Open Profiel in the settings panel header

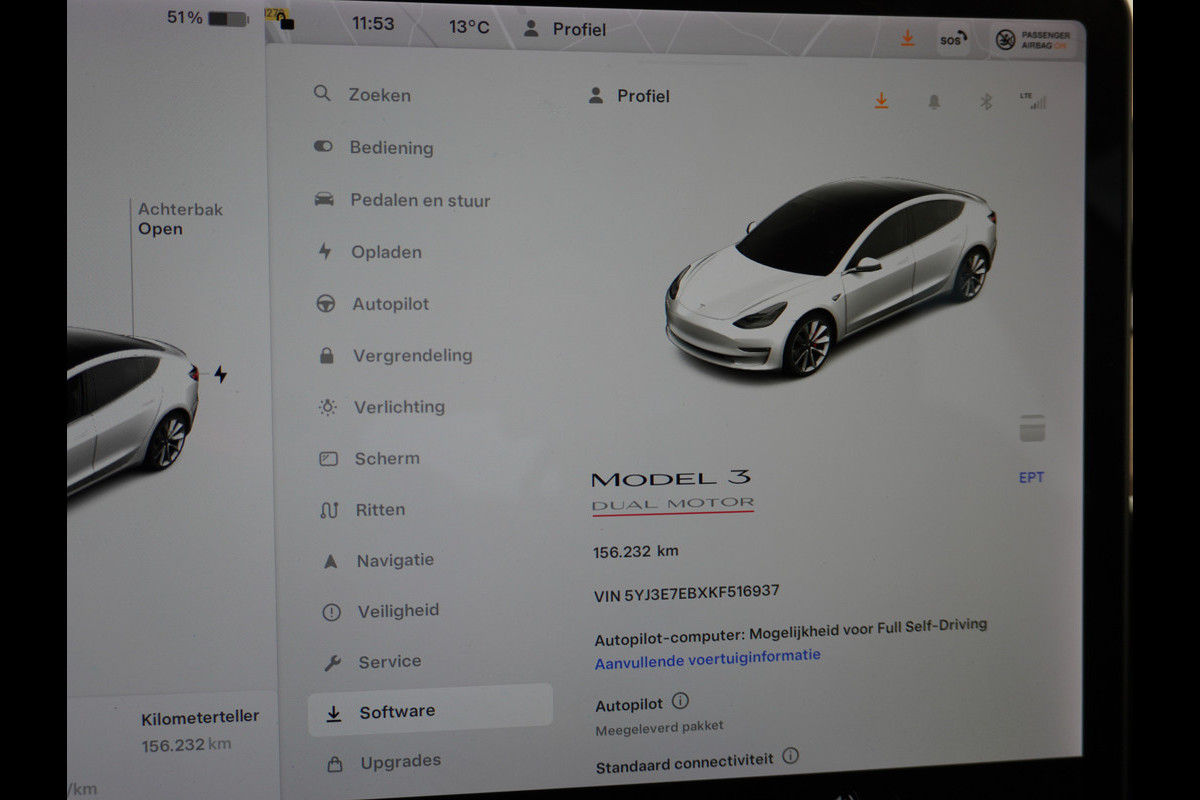(629, 96)
